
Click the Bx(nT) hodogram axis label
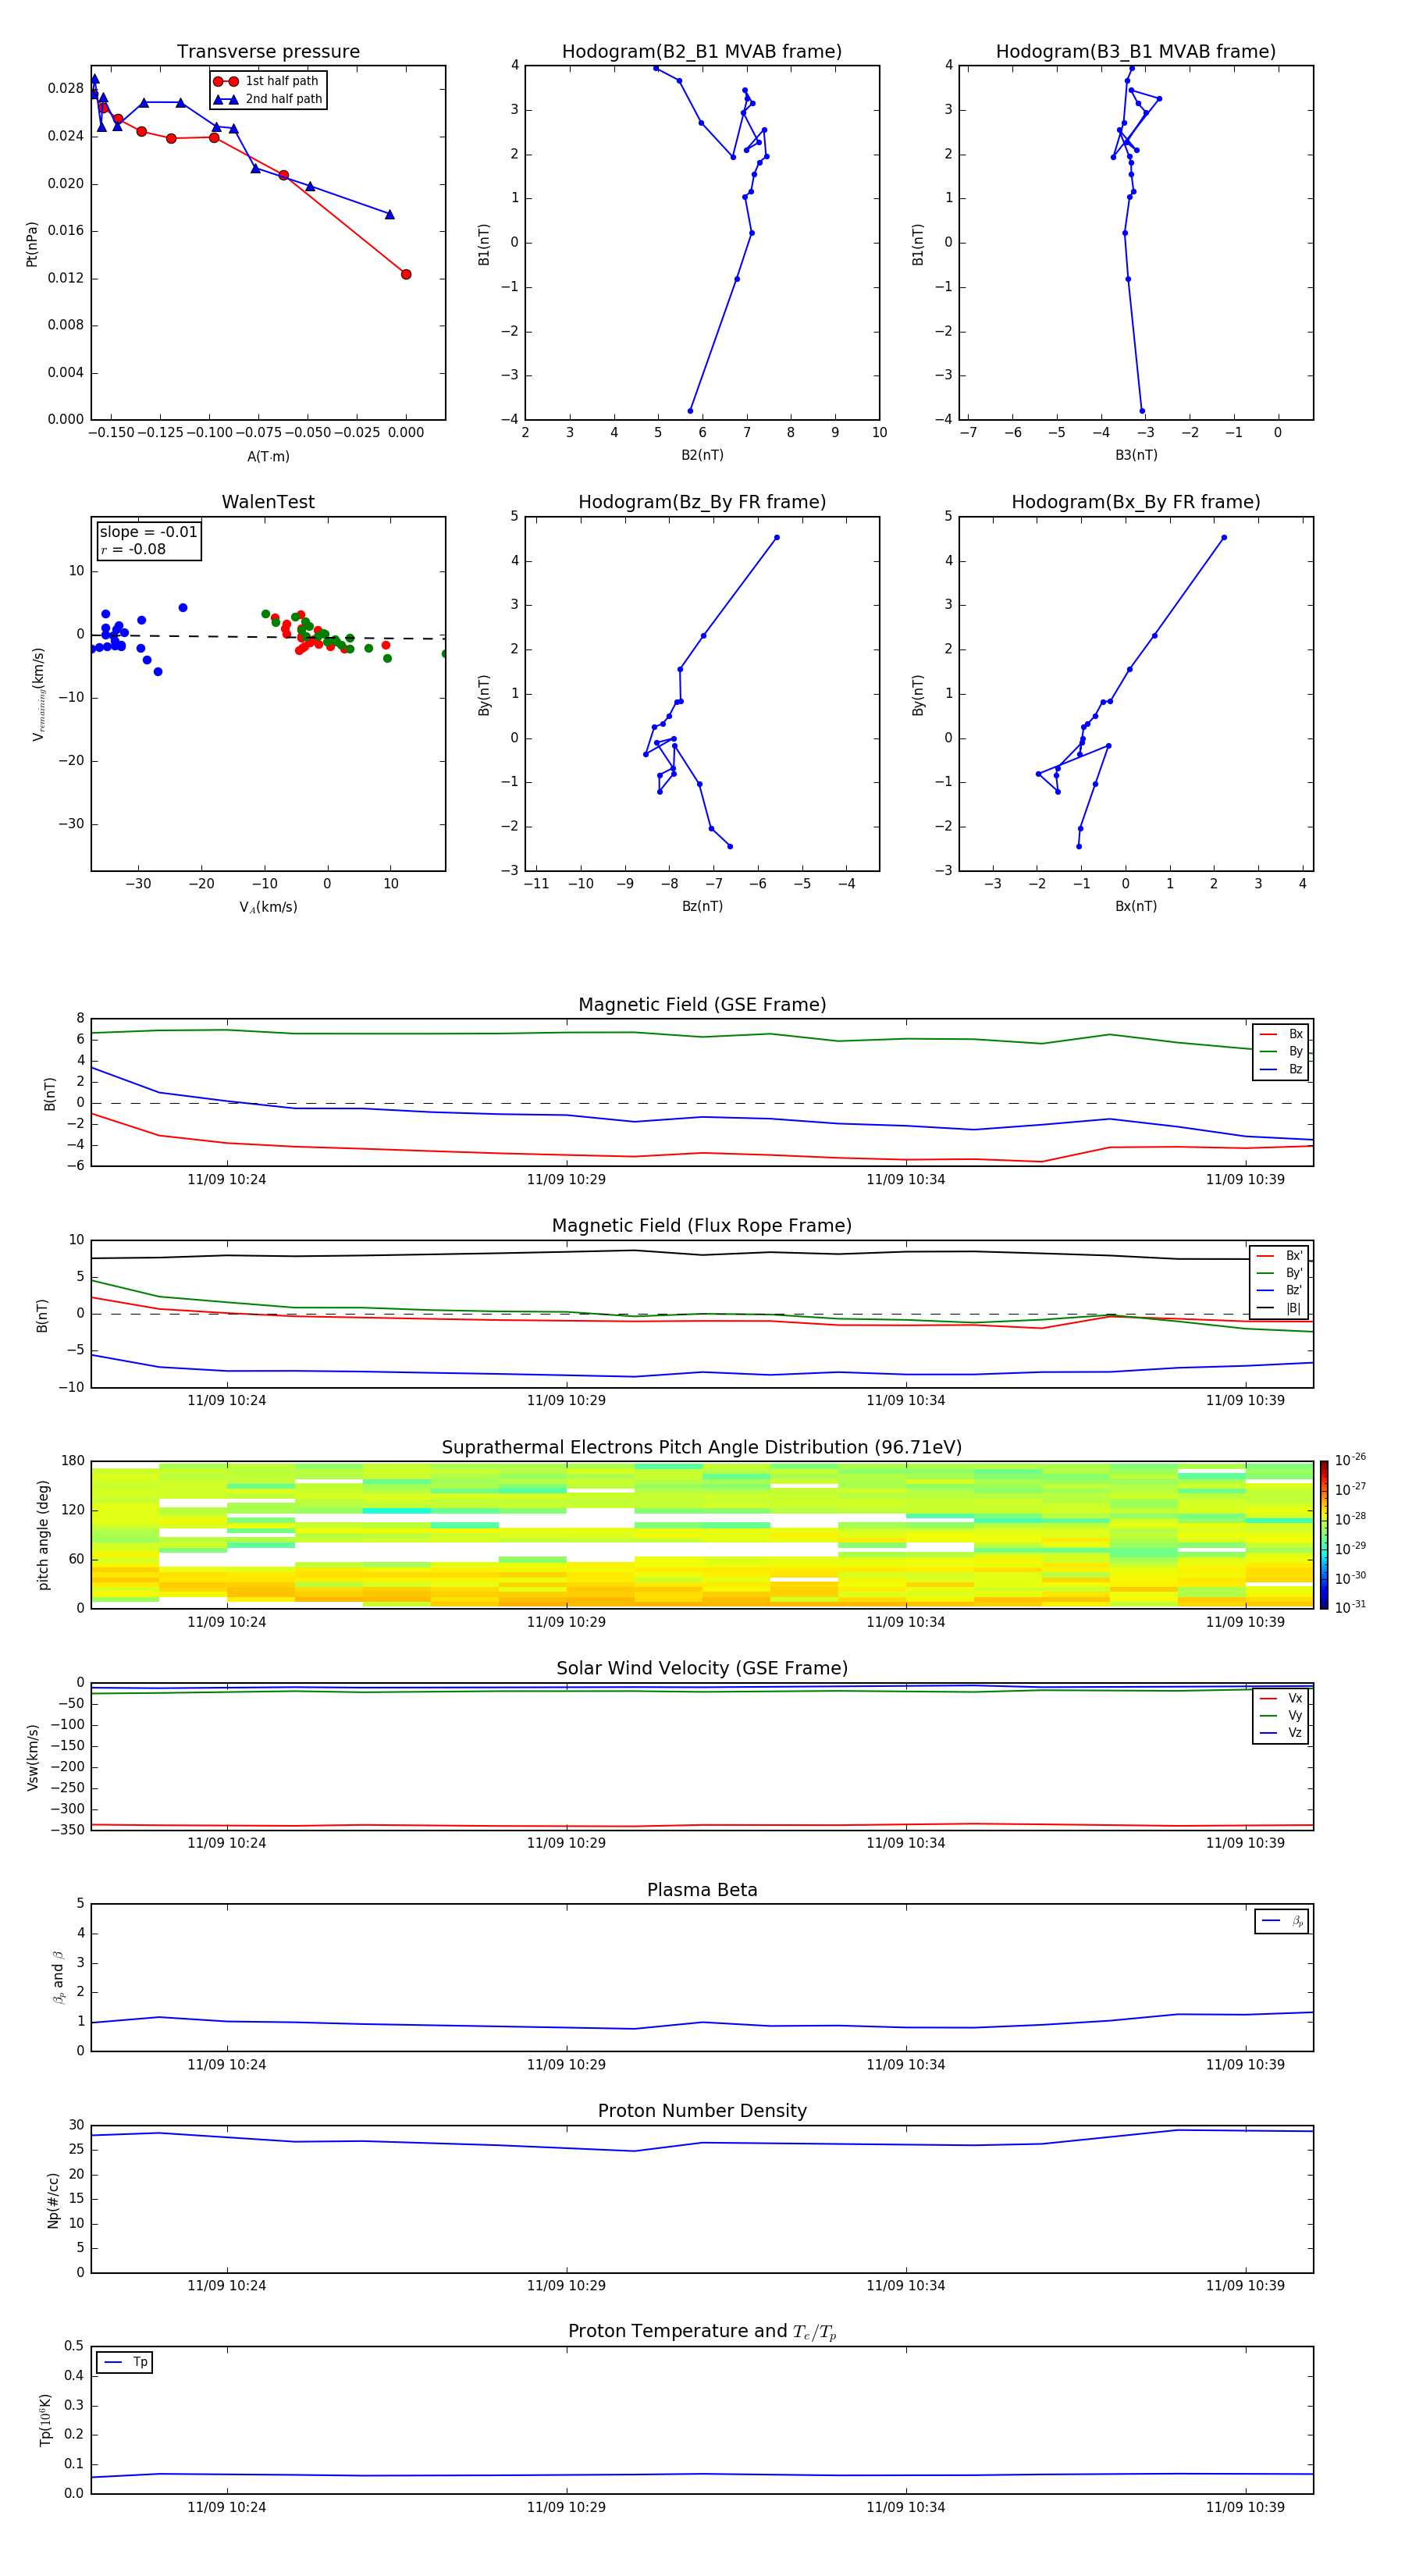(x=1136, y=906)
